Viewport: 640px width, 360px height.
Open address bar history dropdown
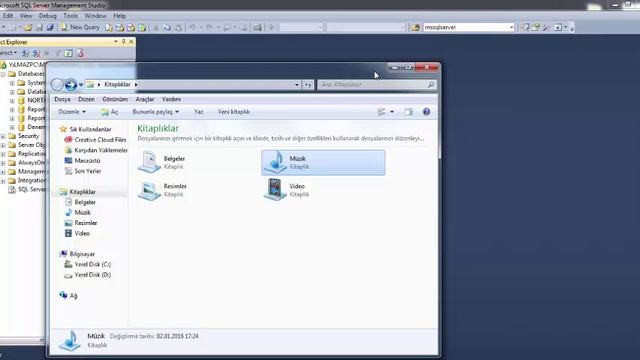297,84
